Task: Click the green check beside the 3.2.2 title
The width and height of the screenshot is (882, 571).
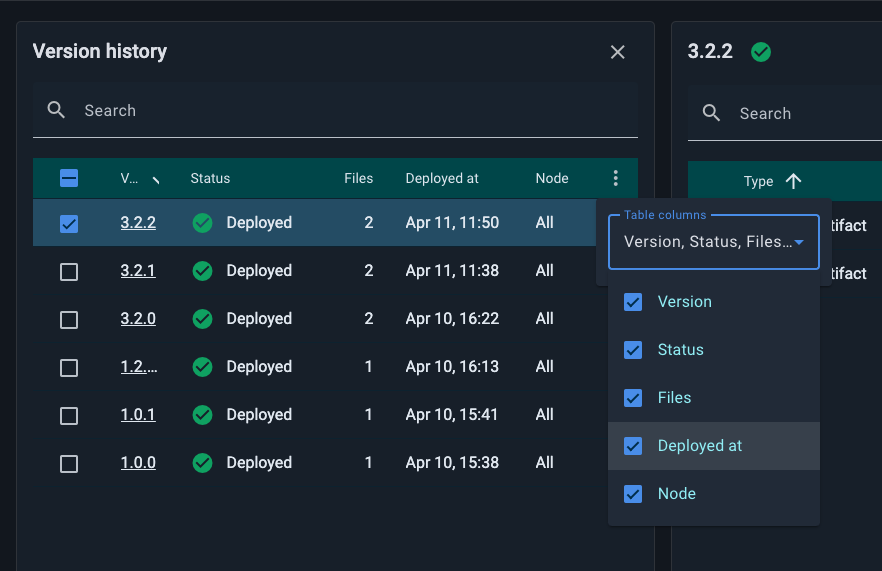Action: click(761, 52)
